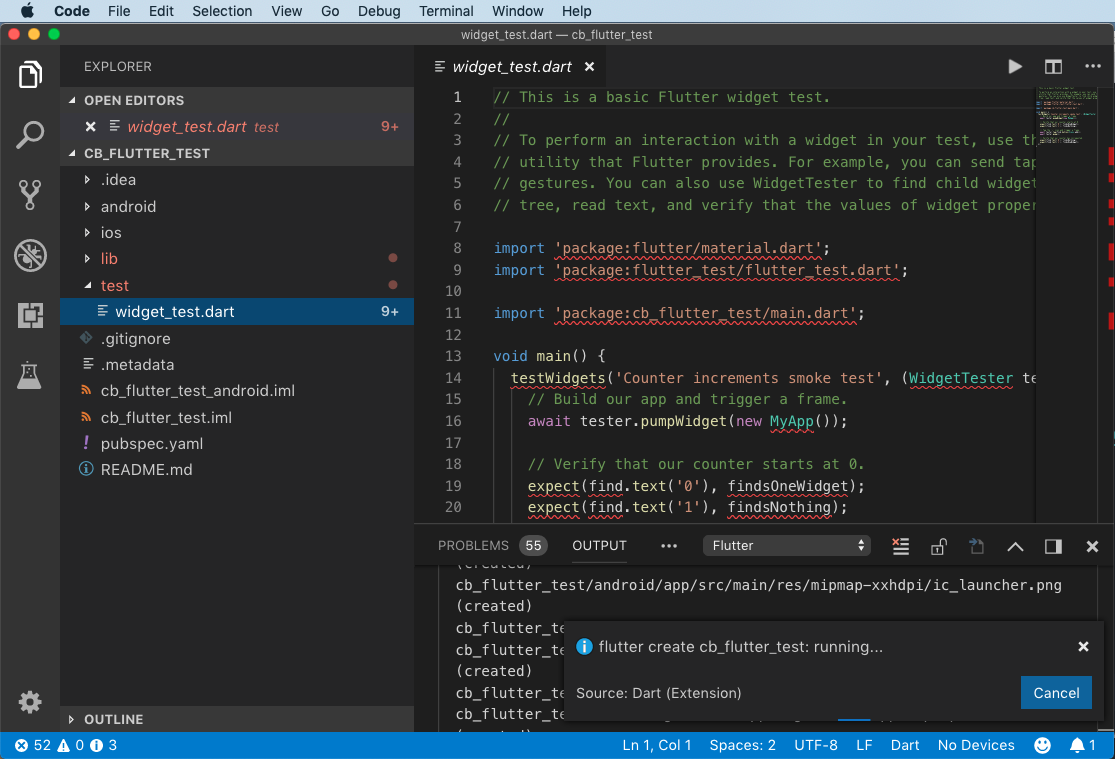1115x759 pixels.
Task: Toggle output scroll lock
Action: (x=938, y=546)
